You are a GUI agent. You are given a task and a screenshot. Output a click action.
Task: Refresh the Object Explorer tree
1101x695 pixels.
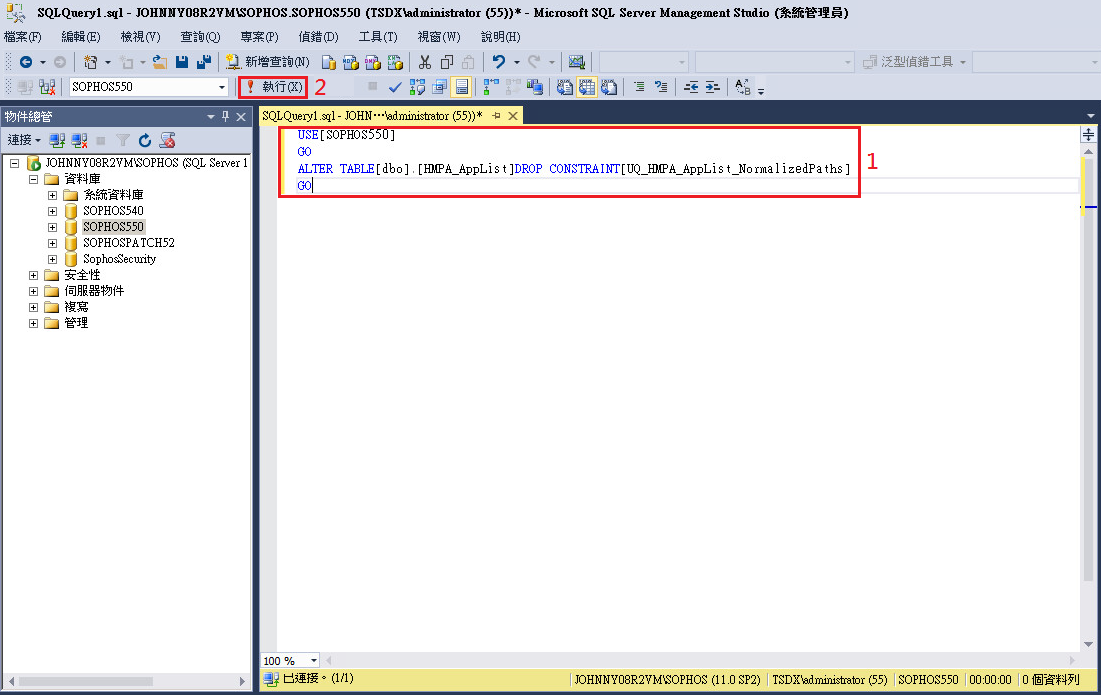tap(145, 140)
